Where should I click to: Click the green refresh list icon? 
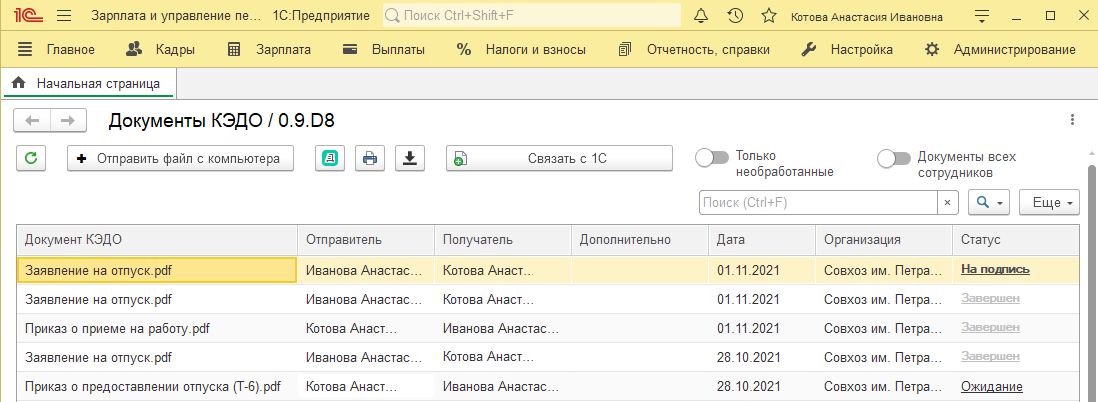tap(31, 158)
